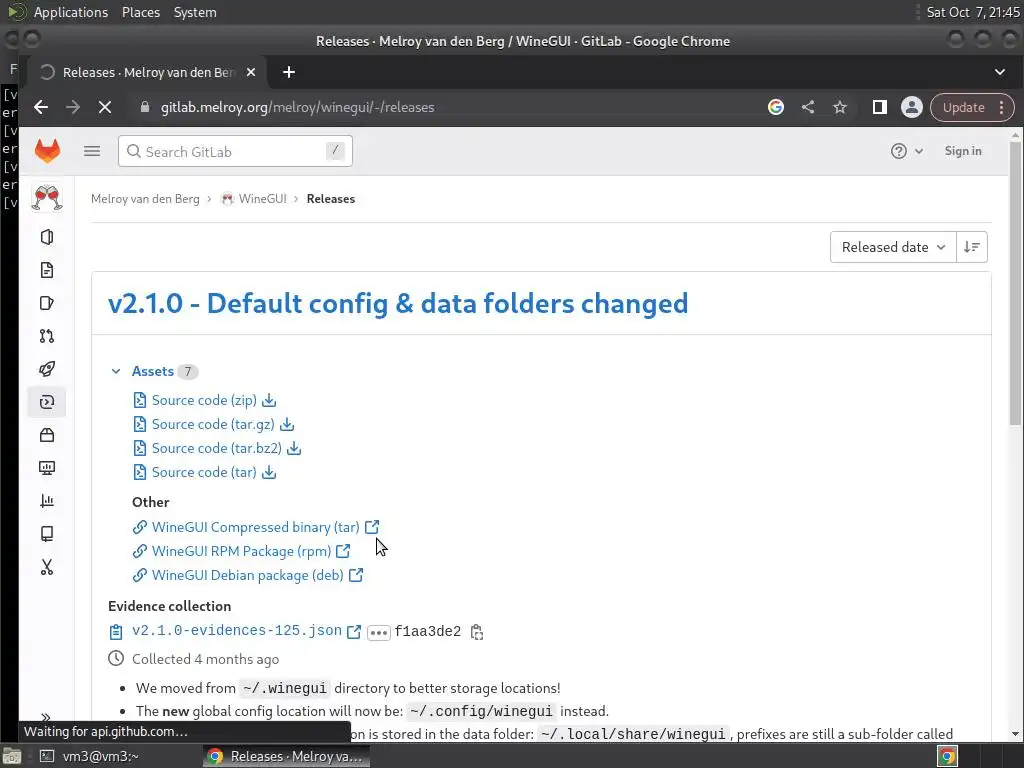Open Project information sidebar icon

pos(47,237)
